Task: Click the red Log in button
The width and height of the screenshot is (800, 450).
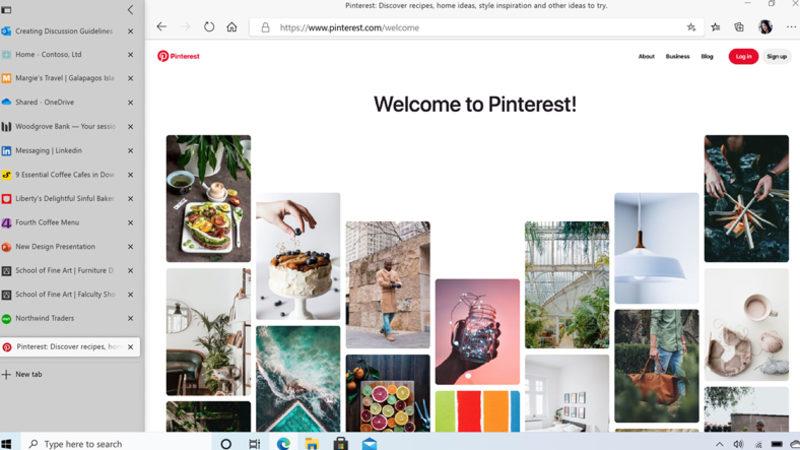Action: (743, 57)
